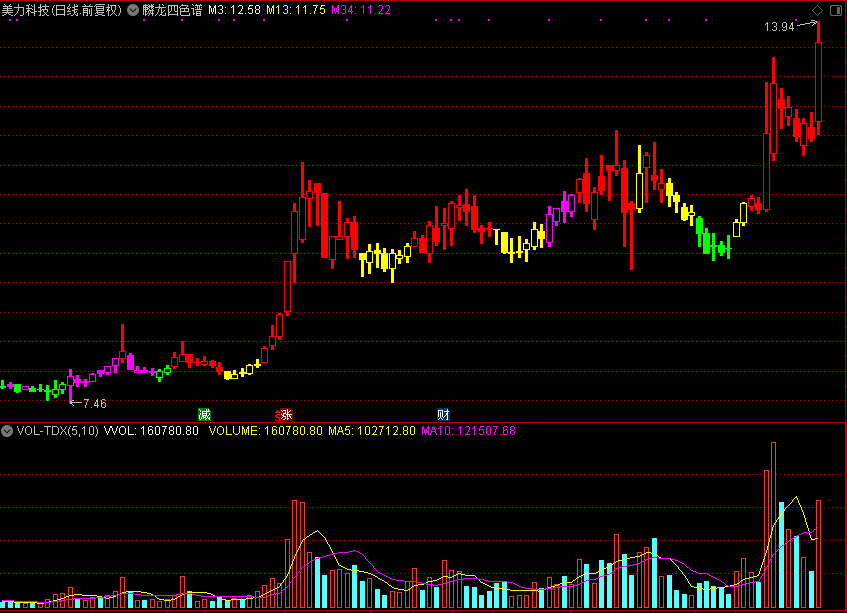Click the M3: 12.58 value
The width and height of the screenshot is (847, 613).
pyautogui.click(x=234, y=10)
